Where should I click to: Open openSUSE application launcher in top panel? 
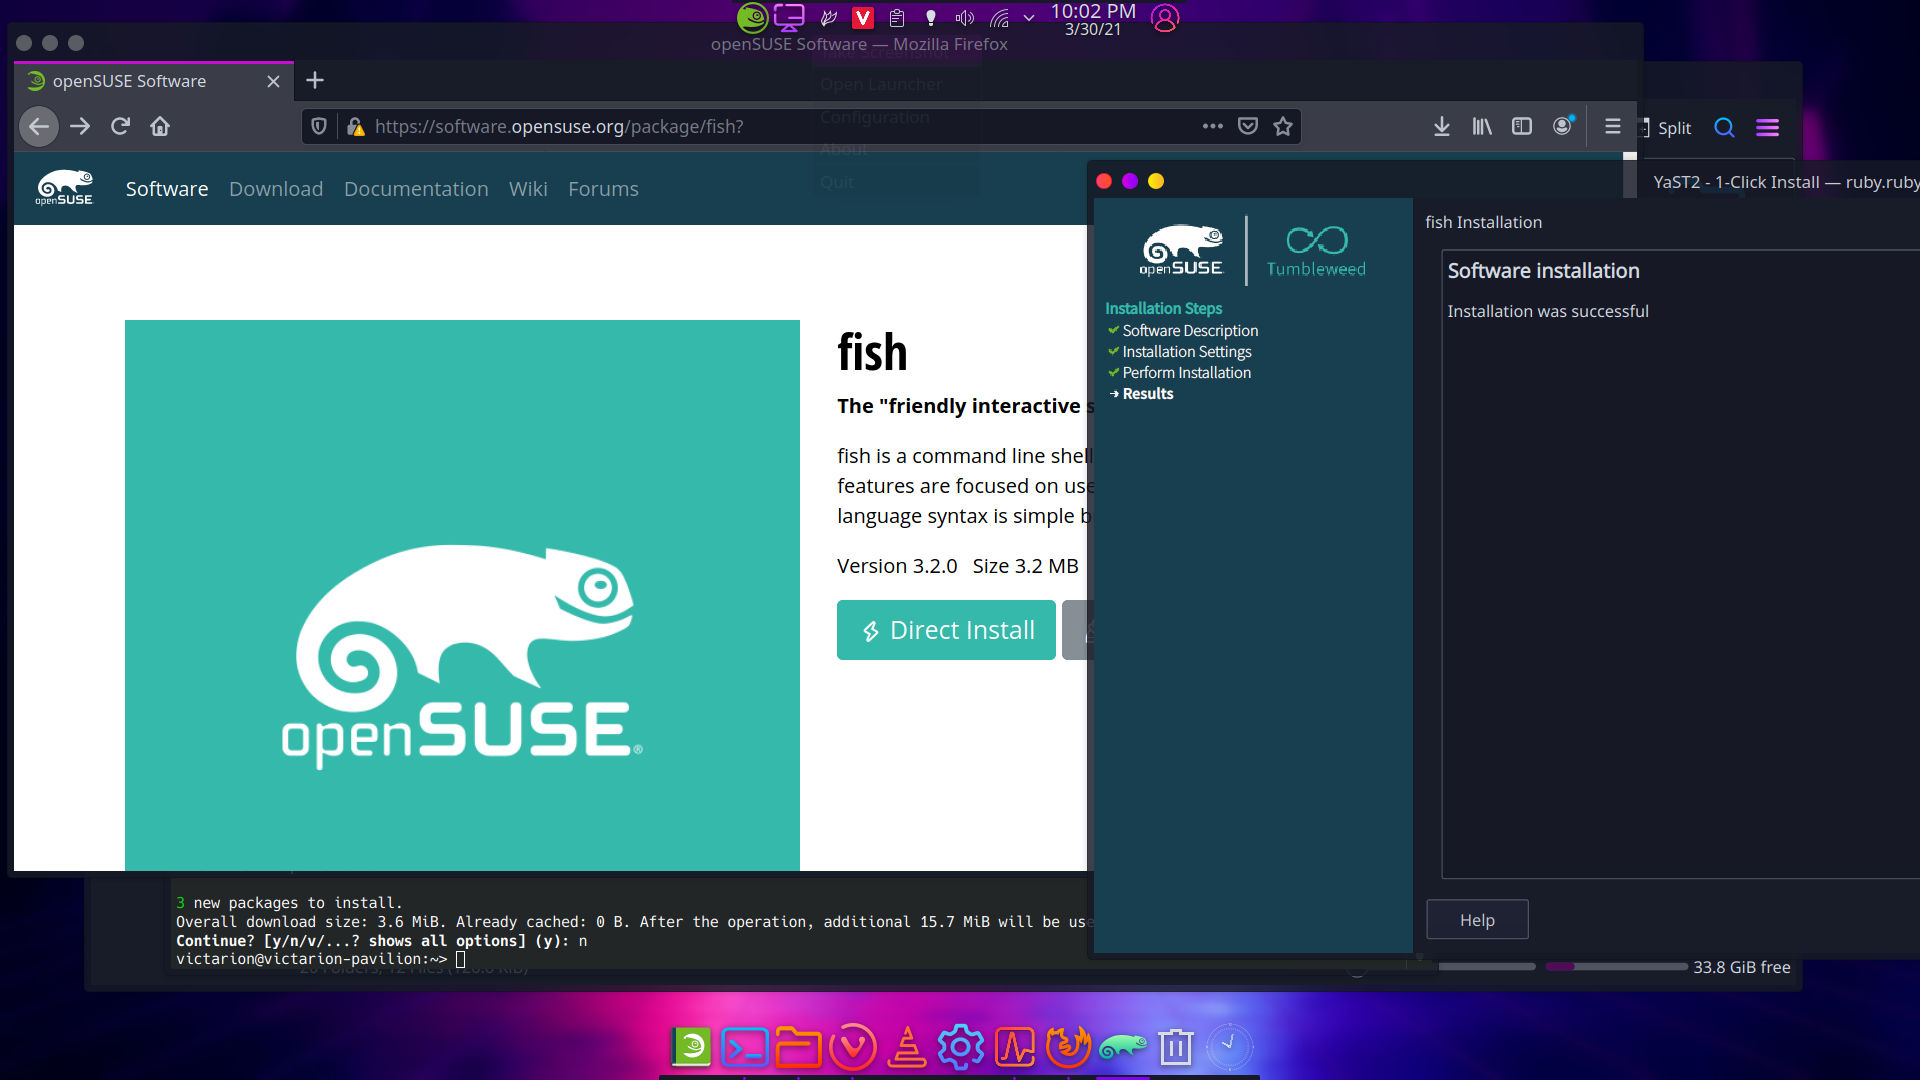[752, 17]
